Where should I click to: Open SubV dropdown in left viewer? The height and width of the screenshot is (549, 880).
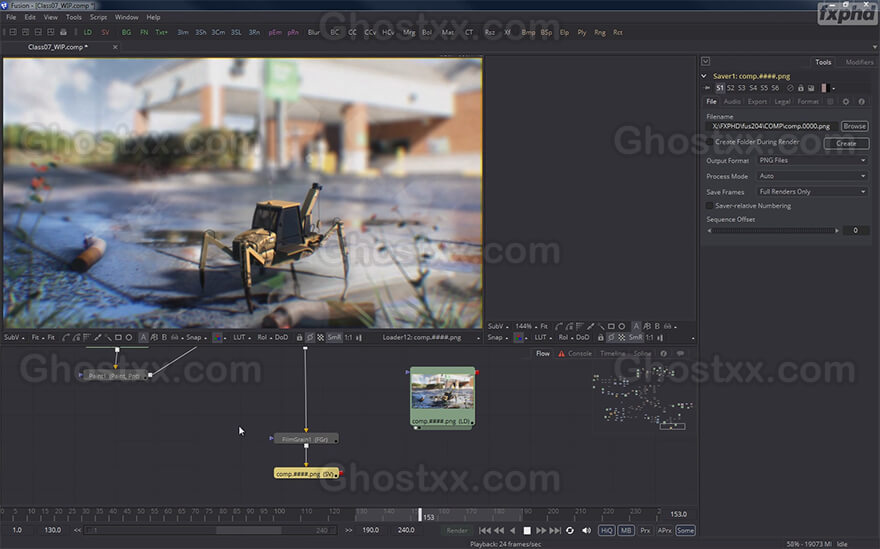point(13,337)
